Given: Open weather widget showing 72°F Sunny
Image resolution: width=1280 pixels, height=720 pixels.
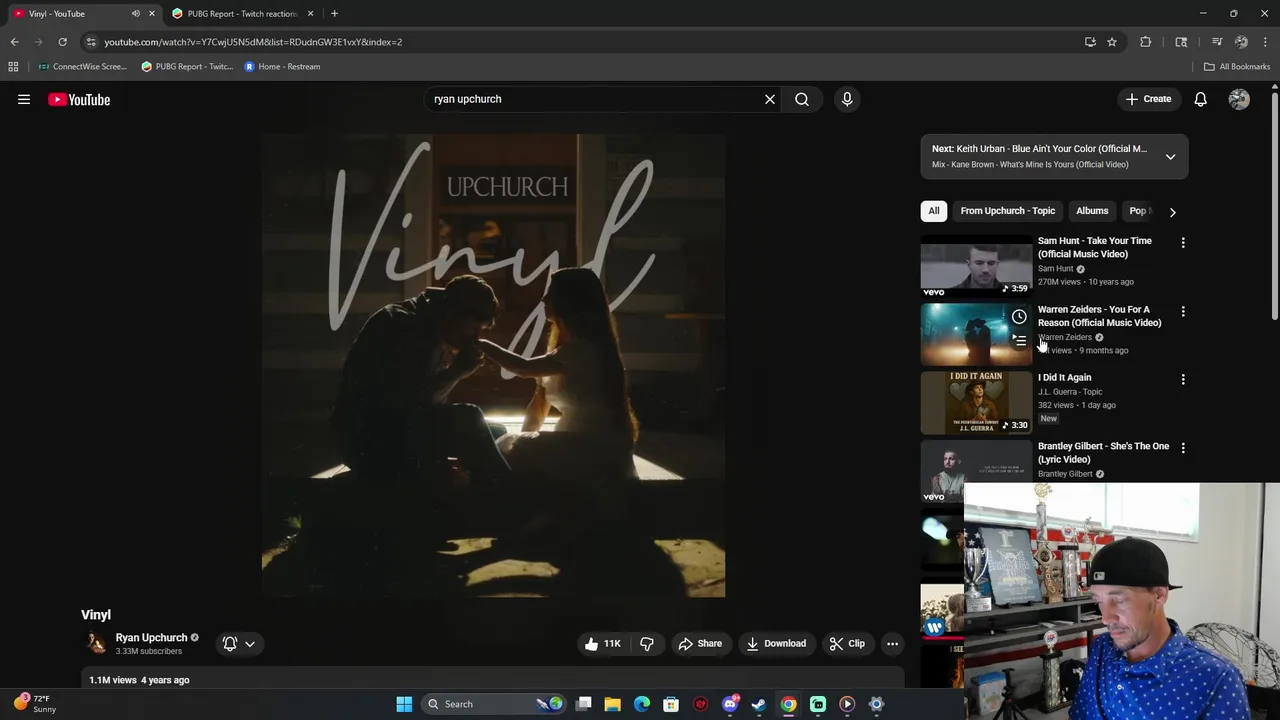Looking at the screenshot, I should coord(35,704).
